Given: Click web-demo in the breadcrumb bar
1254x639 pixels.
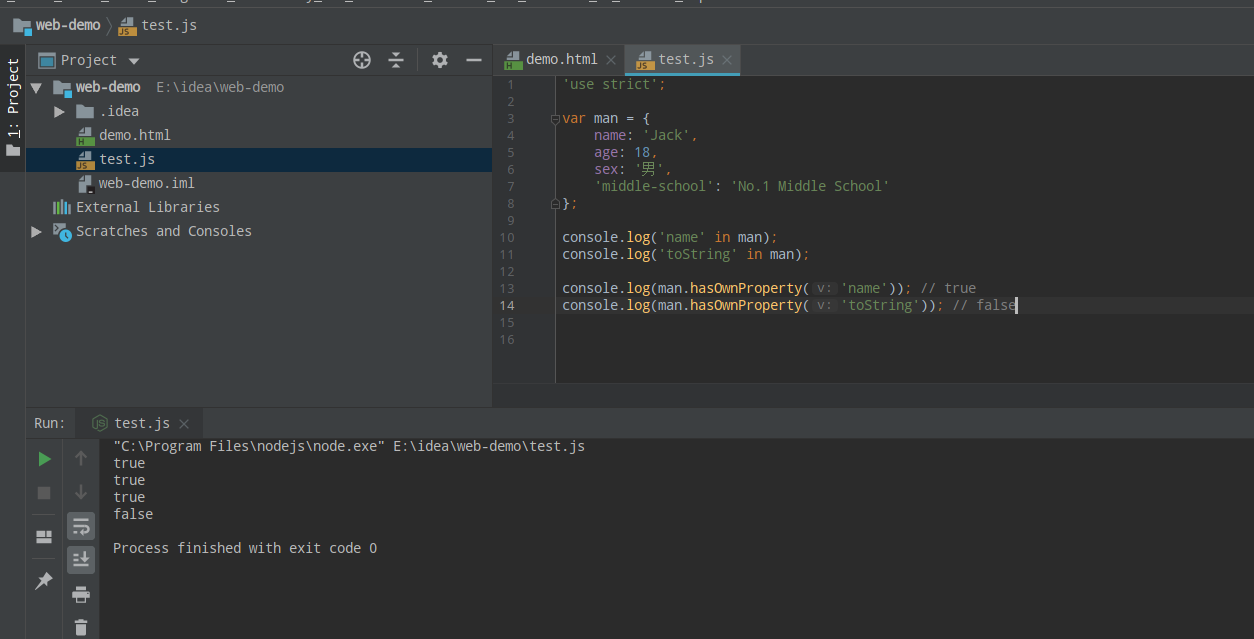Looking at the screenshot, I should pos(57,25).
